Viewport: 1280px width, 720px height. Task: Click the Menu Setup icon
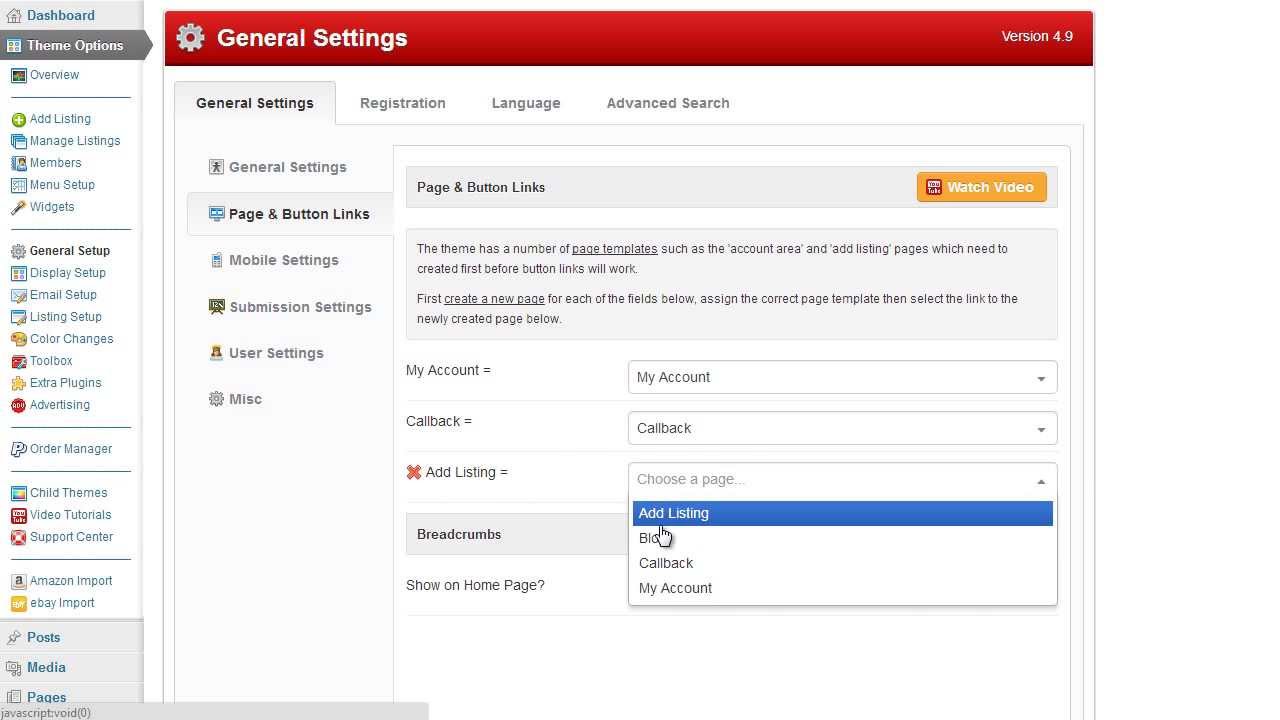pos(18,185)
